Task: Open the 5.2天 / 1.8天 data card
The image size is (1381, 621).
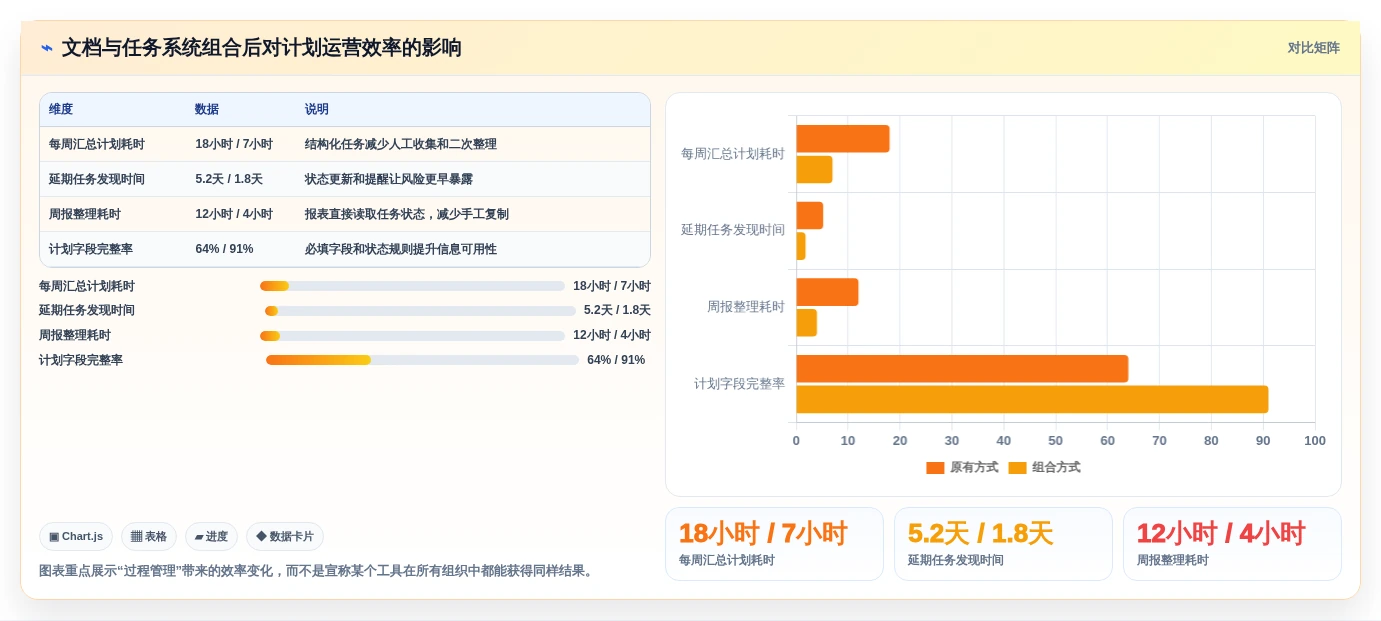Action: 1003,544
